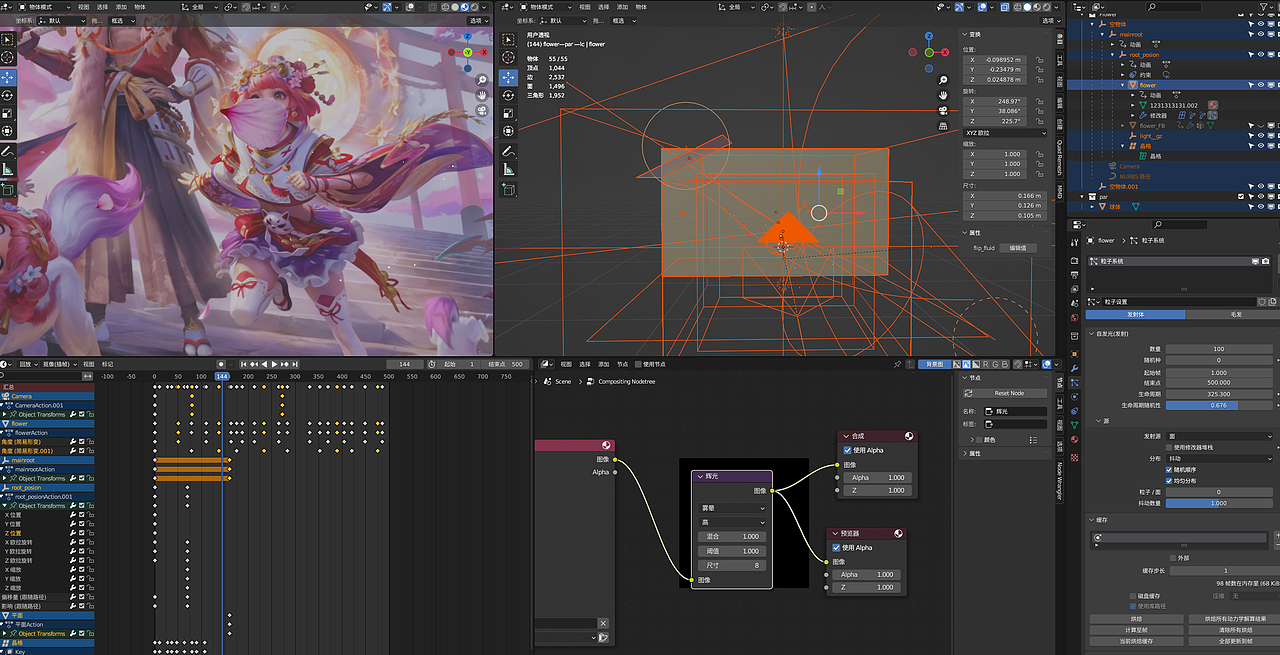This screenshot has height=655, width=1280.
Task: Adjust the 生命周期随机性 slider
Action: 1220,405
